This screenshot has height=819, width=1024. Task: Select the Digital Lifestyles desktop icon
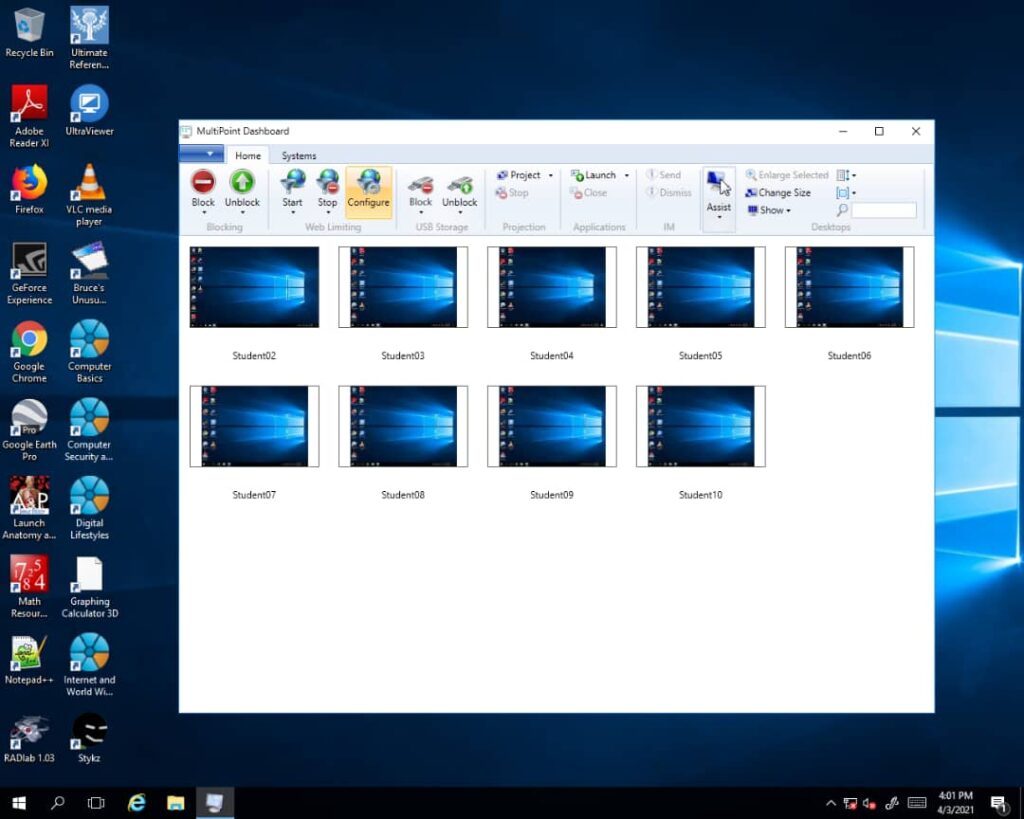coord(89,507)
